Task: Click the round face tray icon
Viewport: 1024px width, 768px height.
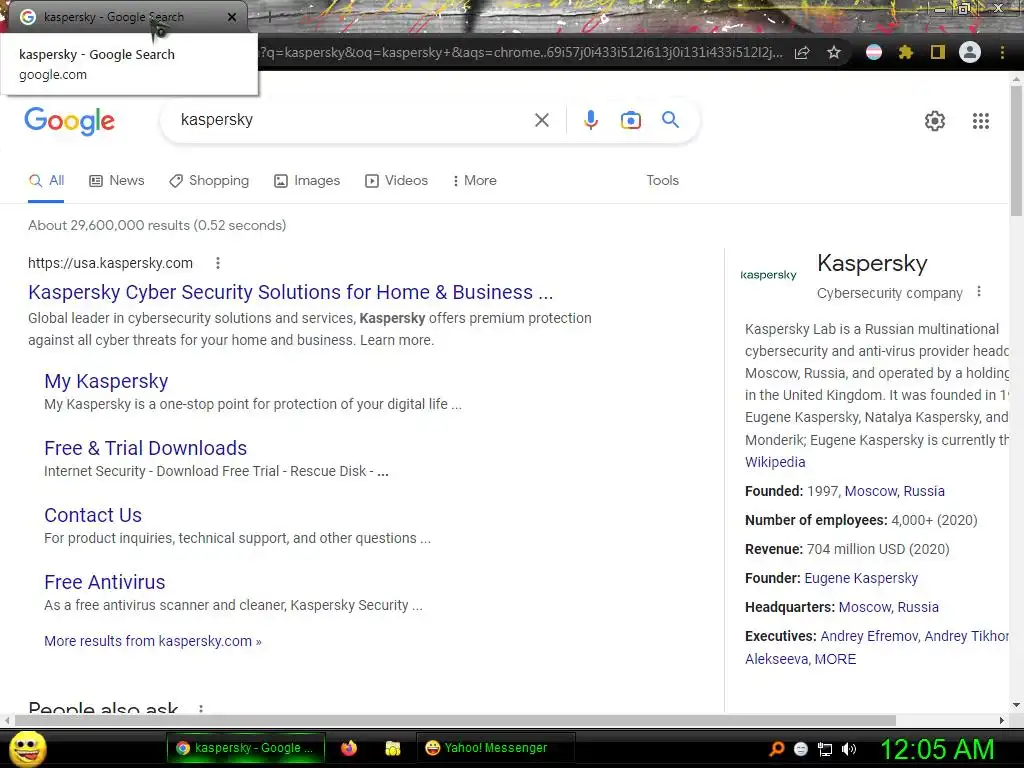Action: click(801, 749)
